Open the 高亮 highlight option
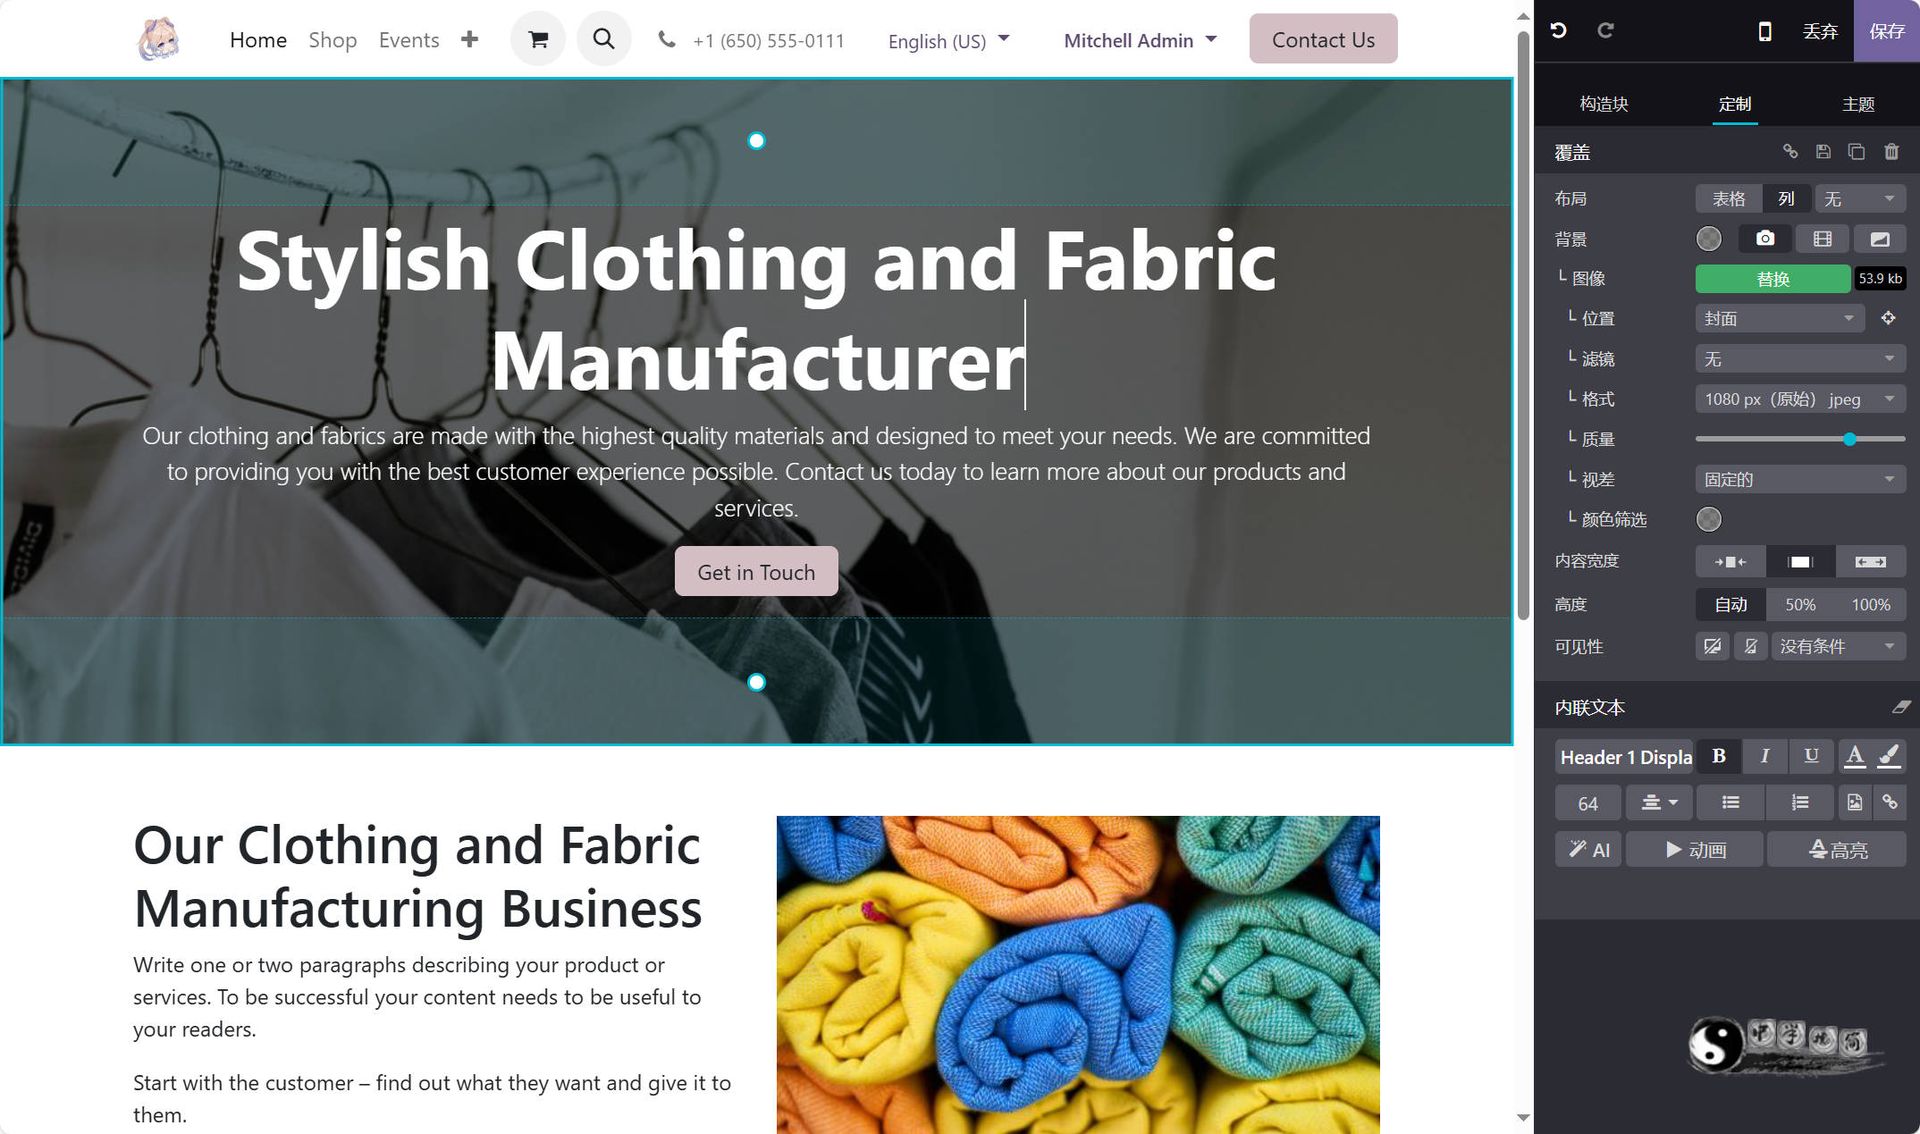The image size is (1920, 1134). click(x=1836, y=850)
